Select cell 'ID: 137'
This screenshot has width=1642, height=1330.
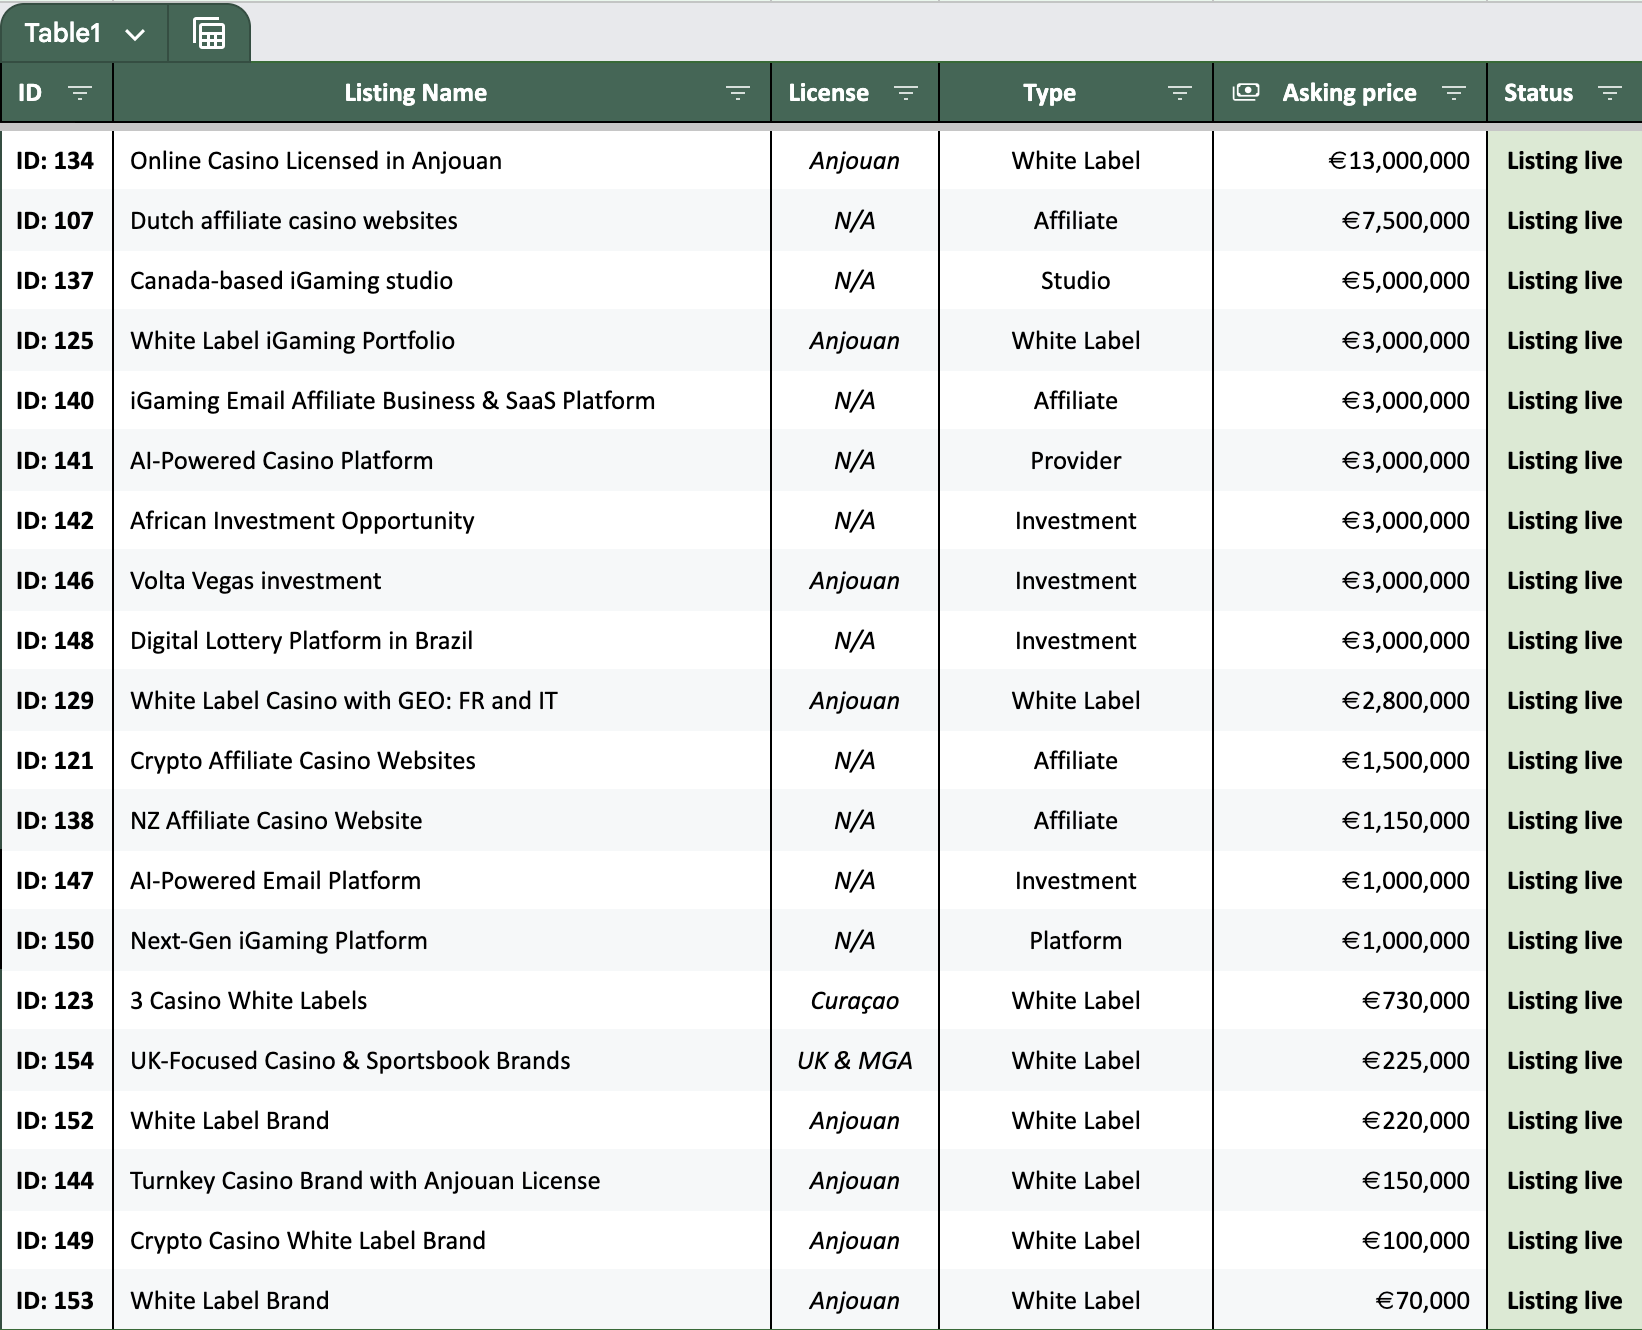coord(56,281)
